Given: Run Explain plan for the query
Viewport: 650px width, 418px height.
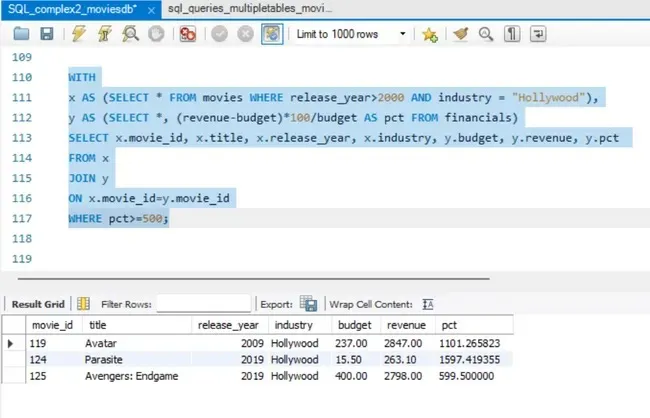Looking at the screenshot, I should point(130,34).
